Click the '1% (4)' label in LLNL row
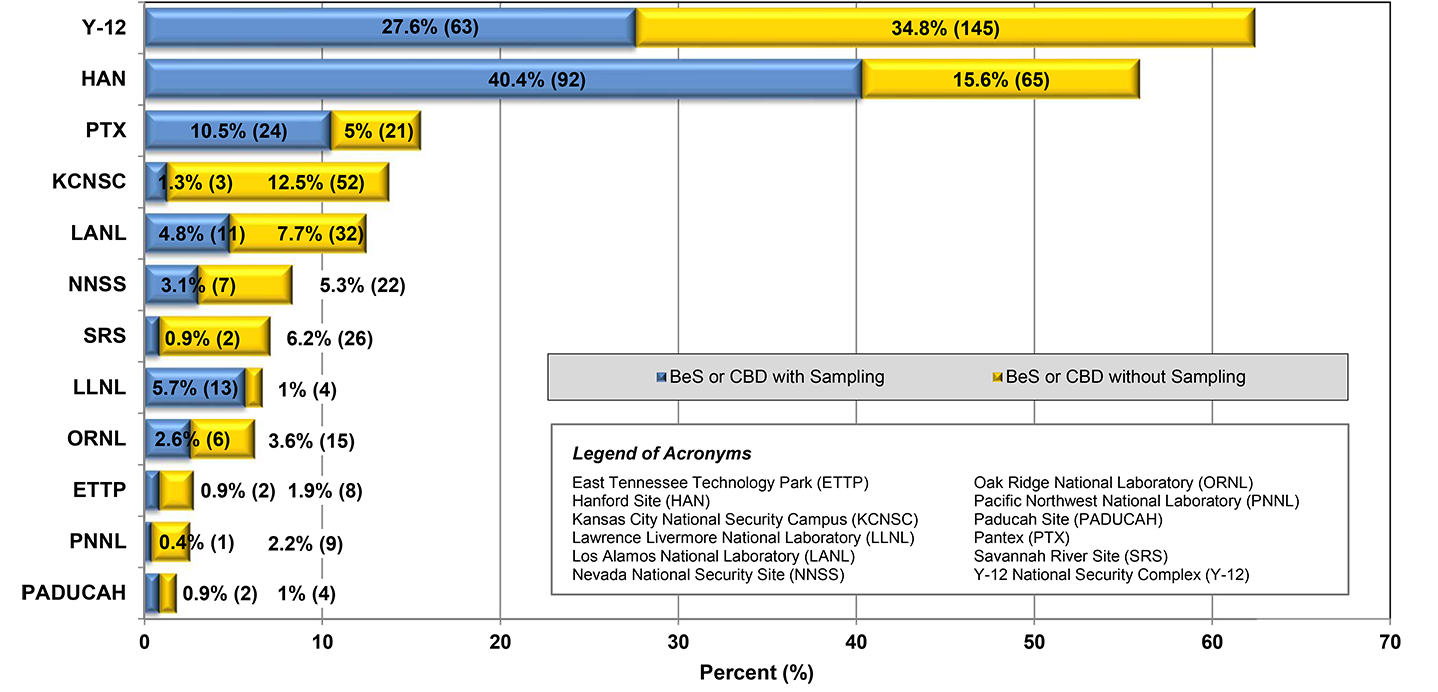The width and height of the screenshot is (1438, 692). (307, 389)
